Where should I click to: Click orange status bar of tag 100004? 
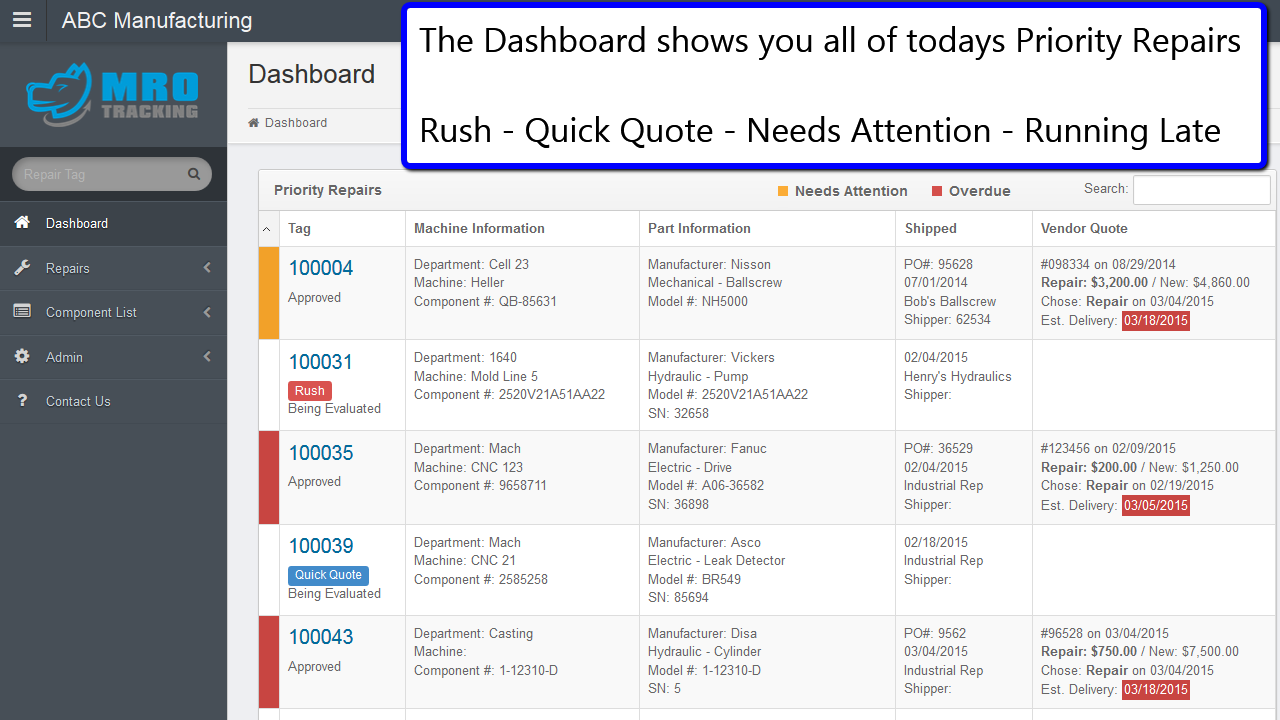[268, 293]
